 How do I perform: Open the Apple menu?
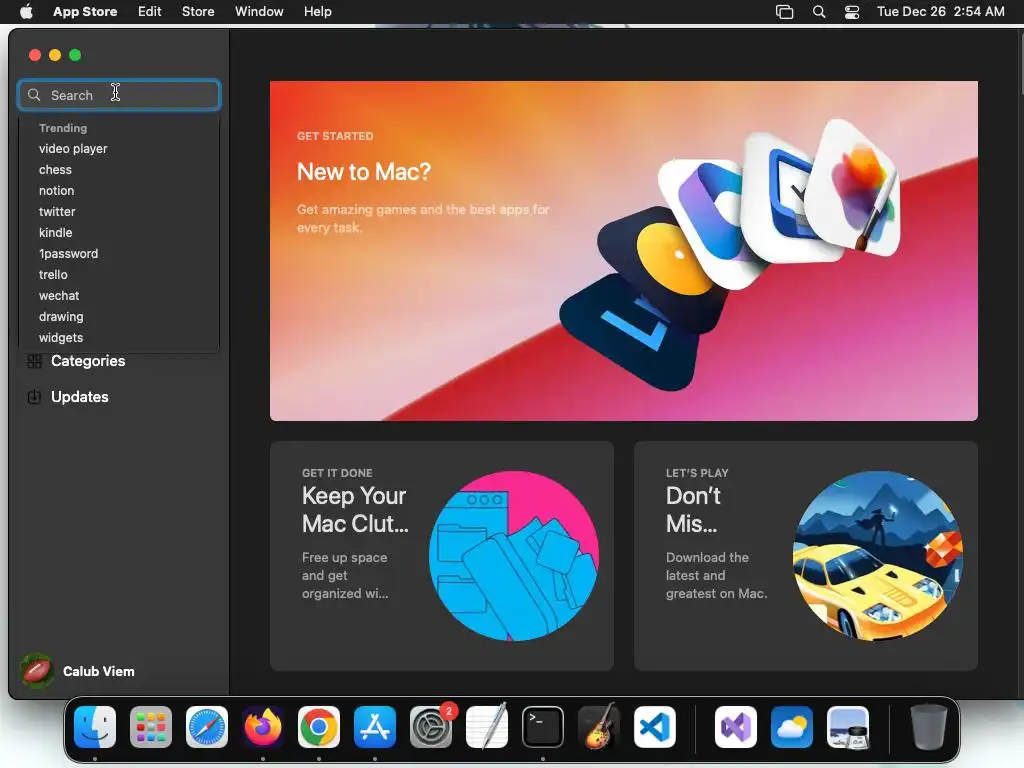pyautogui.click(x=26, y=11)
